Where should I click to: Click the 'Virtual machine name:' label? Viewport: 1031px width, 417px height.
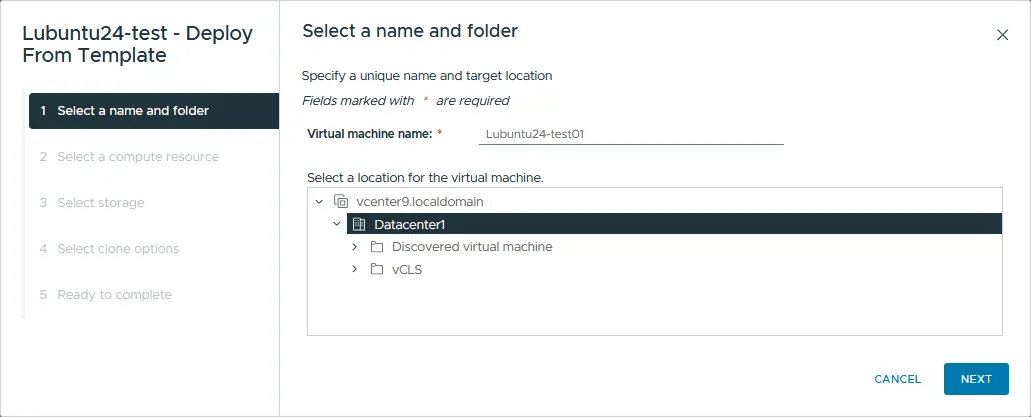[370, 134]
